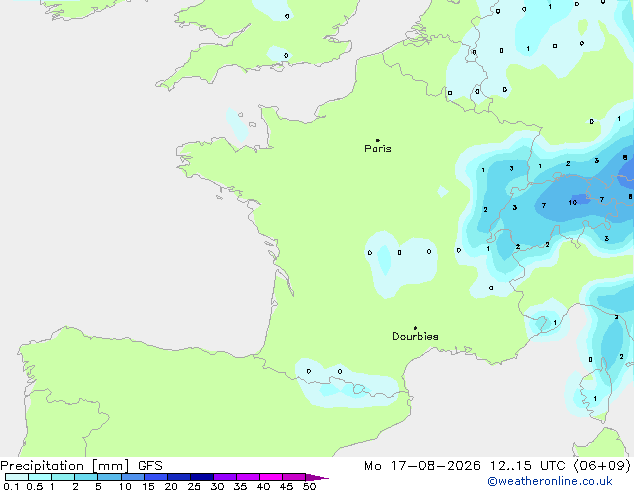Click the forecast date 'Mo 17-08-2026' text
The height and width of the screenshot is (490, 634).
tap(422, 466)
